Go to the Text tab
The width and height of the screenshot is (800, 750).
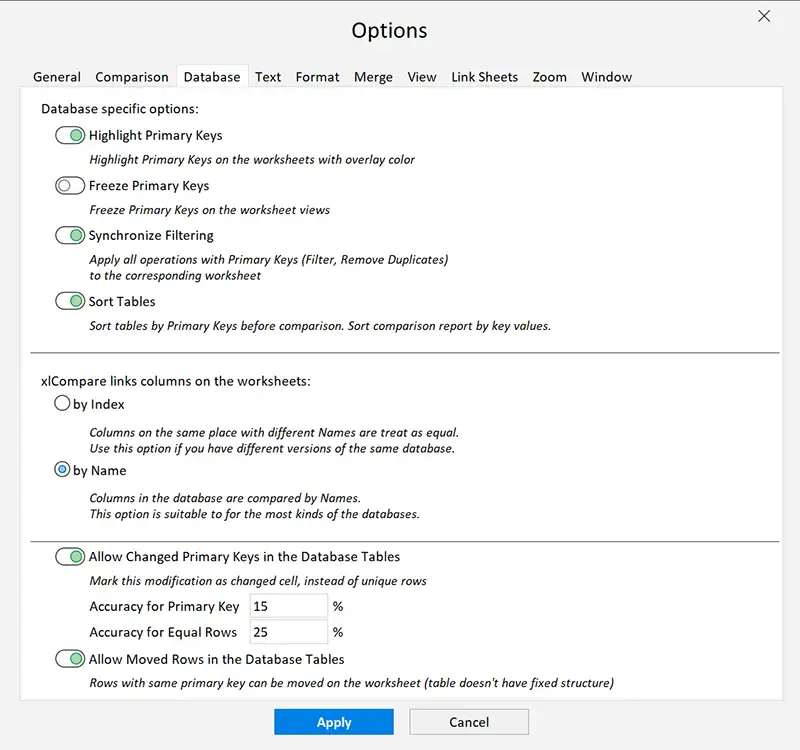click(x=268, y=77)
